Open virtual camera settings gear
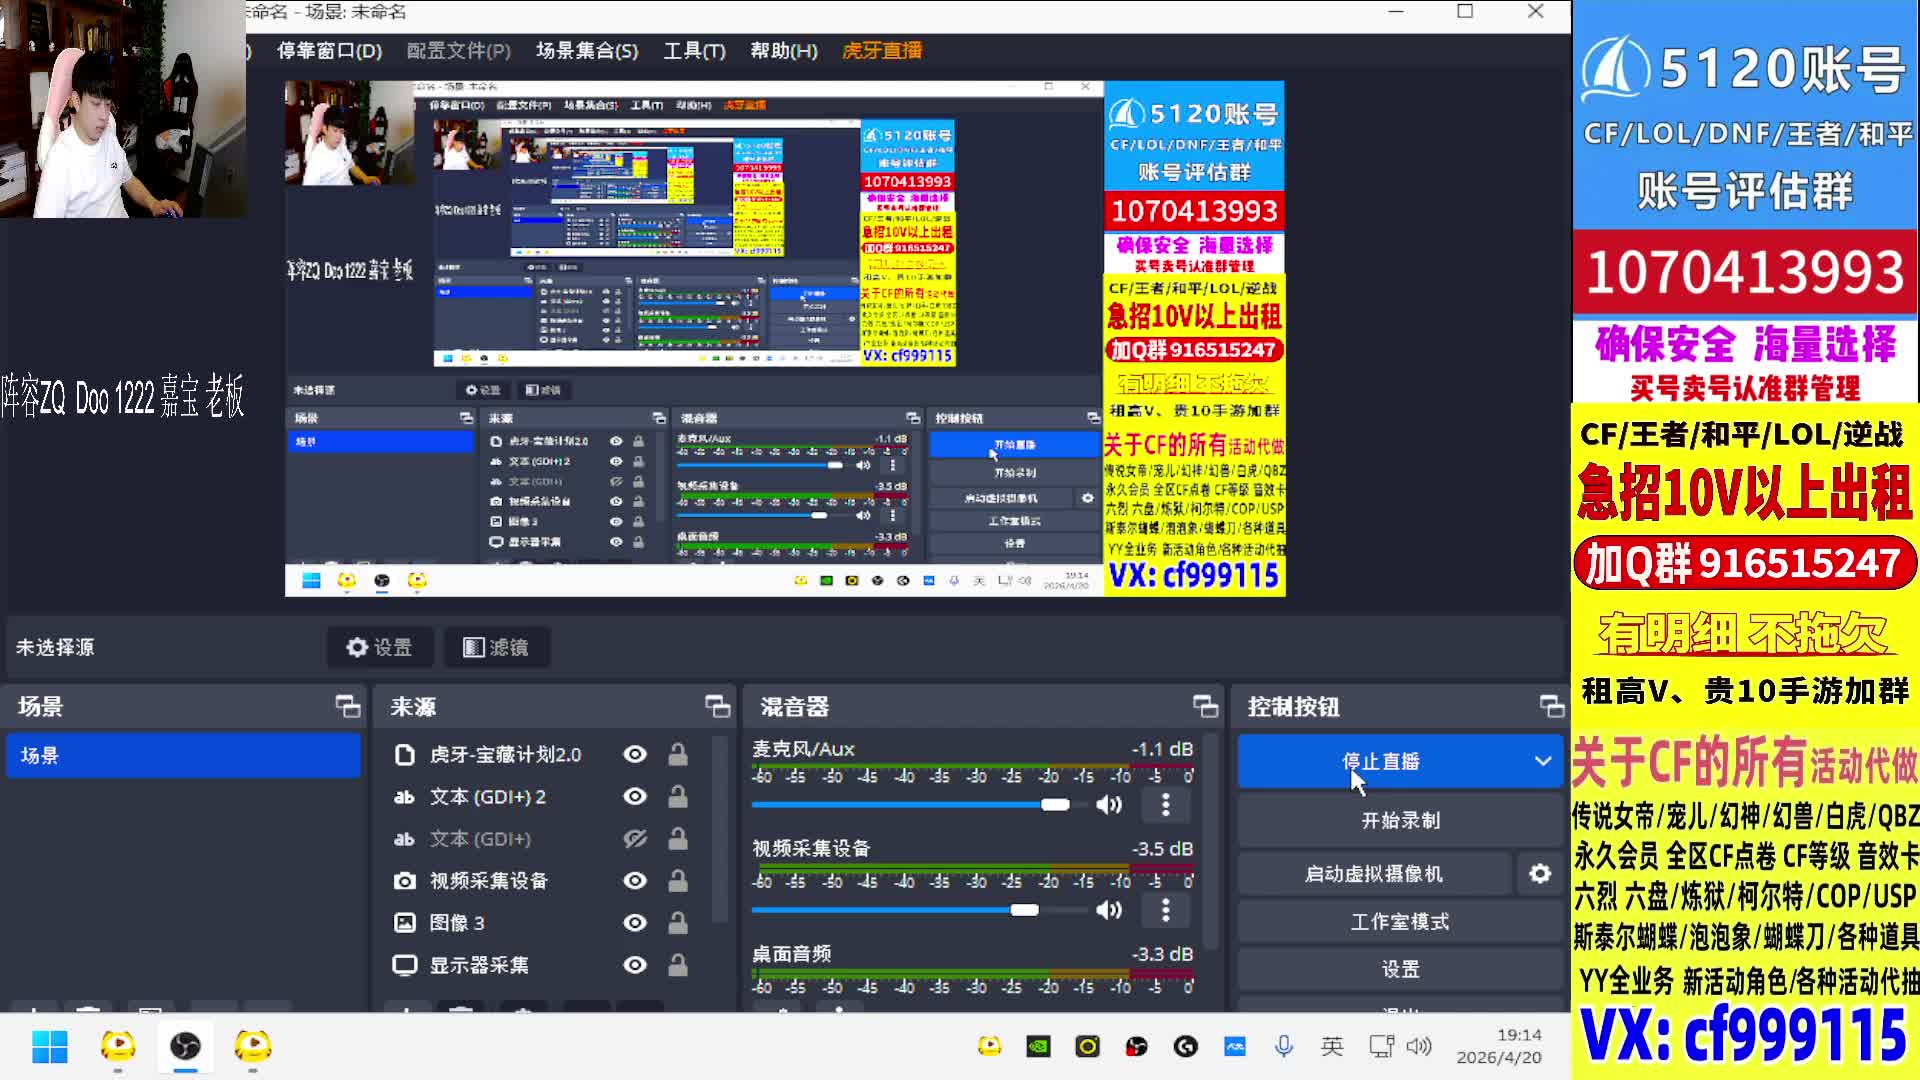 [1540, 874]
